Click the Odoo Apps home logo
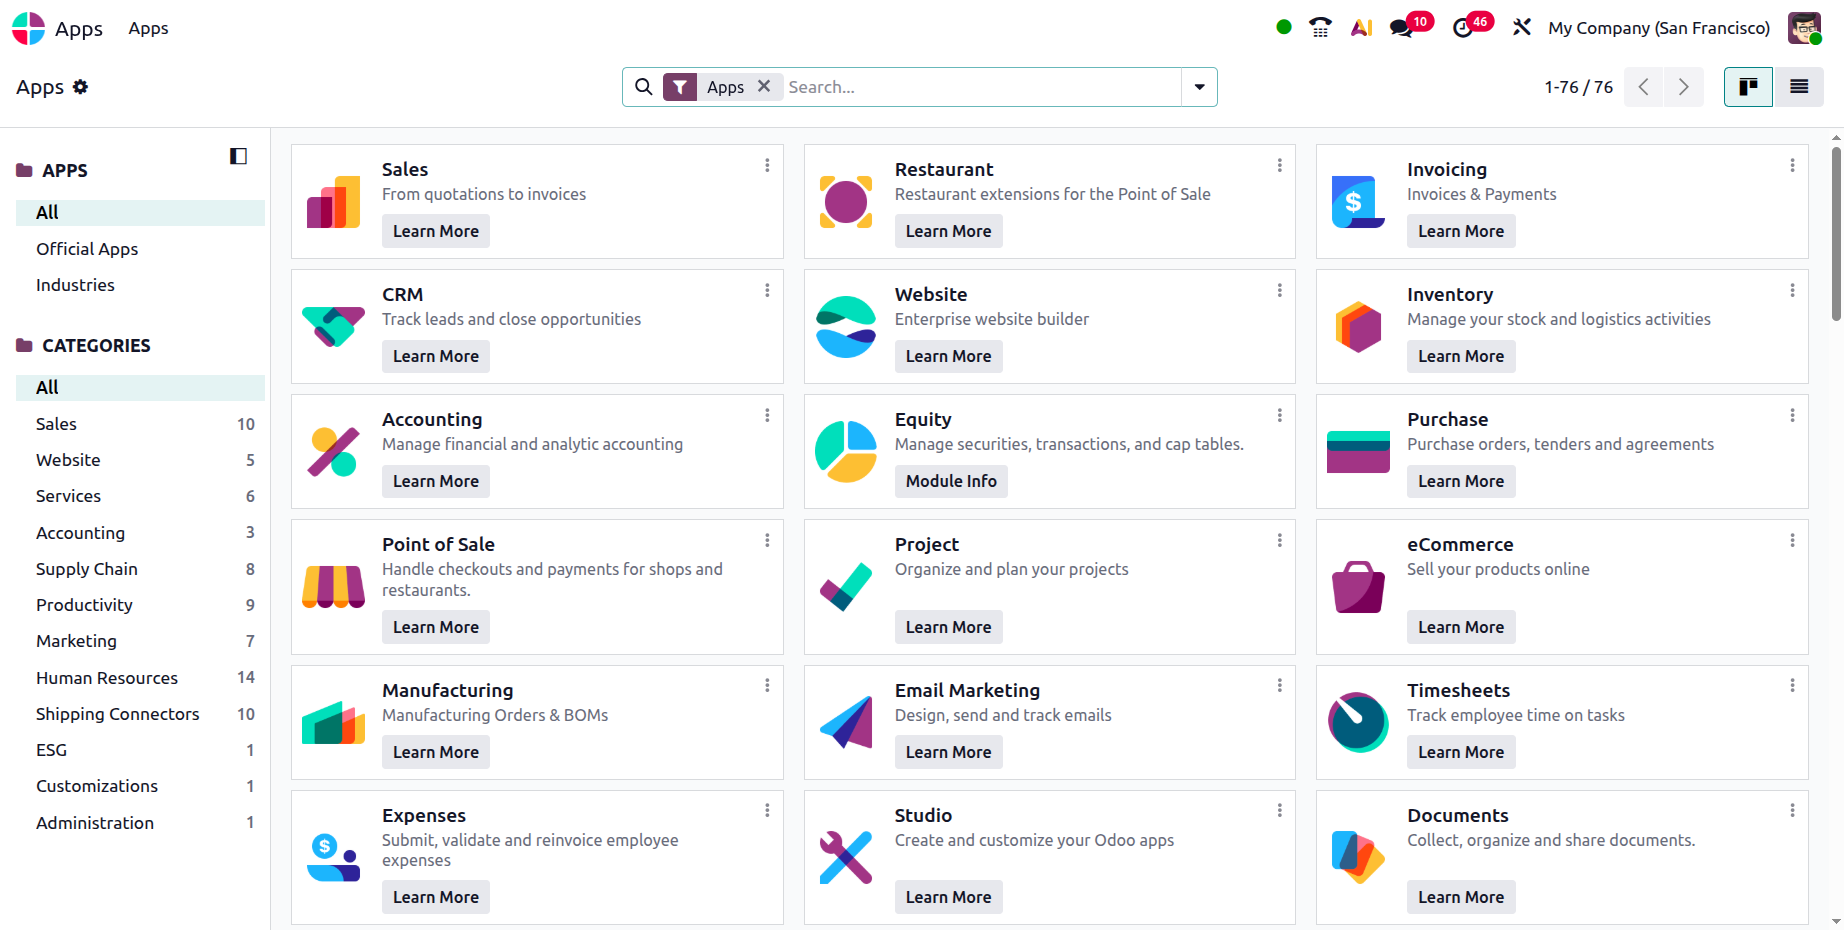This screenshot has width=1844, height=930. 28,28
